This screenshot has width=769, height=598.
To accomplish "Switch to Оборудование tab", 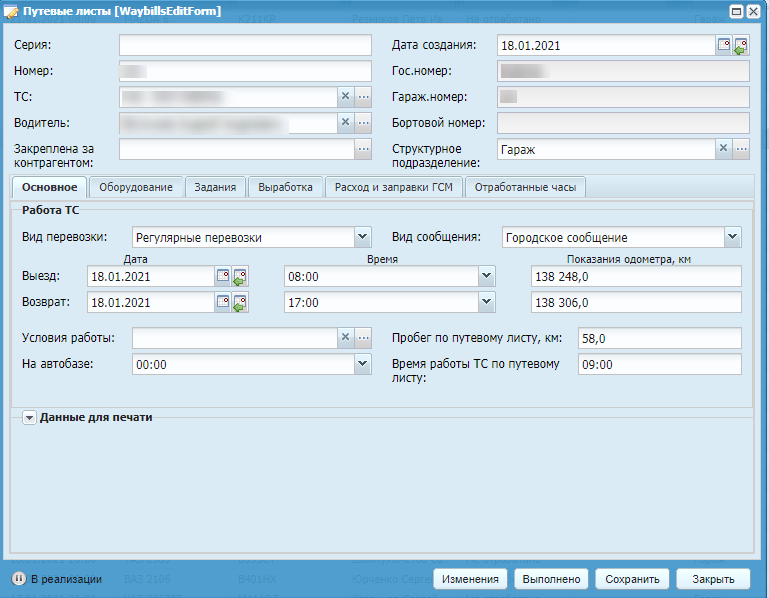I will click(136, 187).
